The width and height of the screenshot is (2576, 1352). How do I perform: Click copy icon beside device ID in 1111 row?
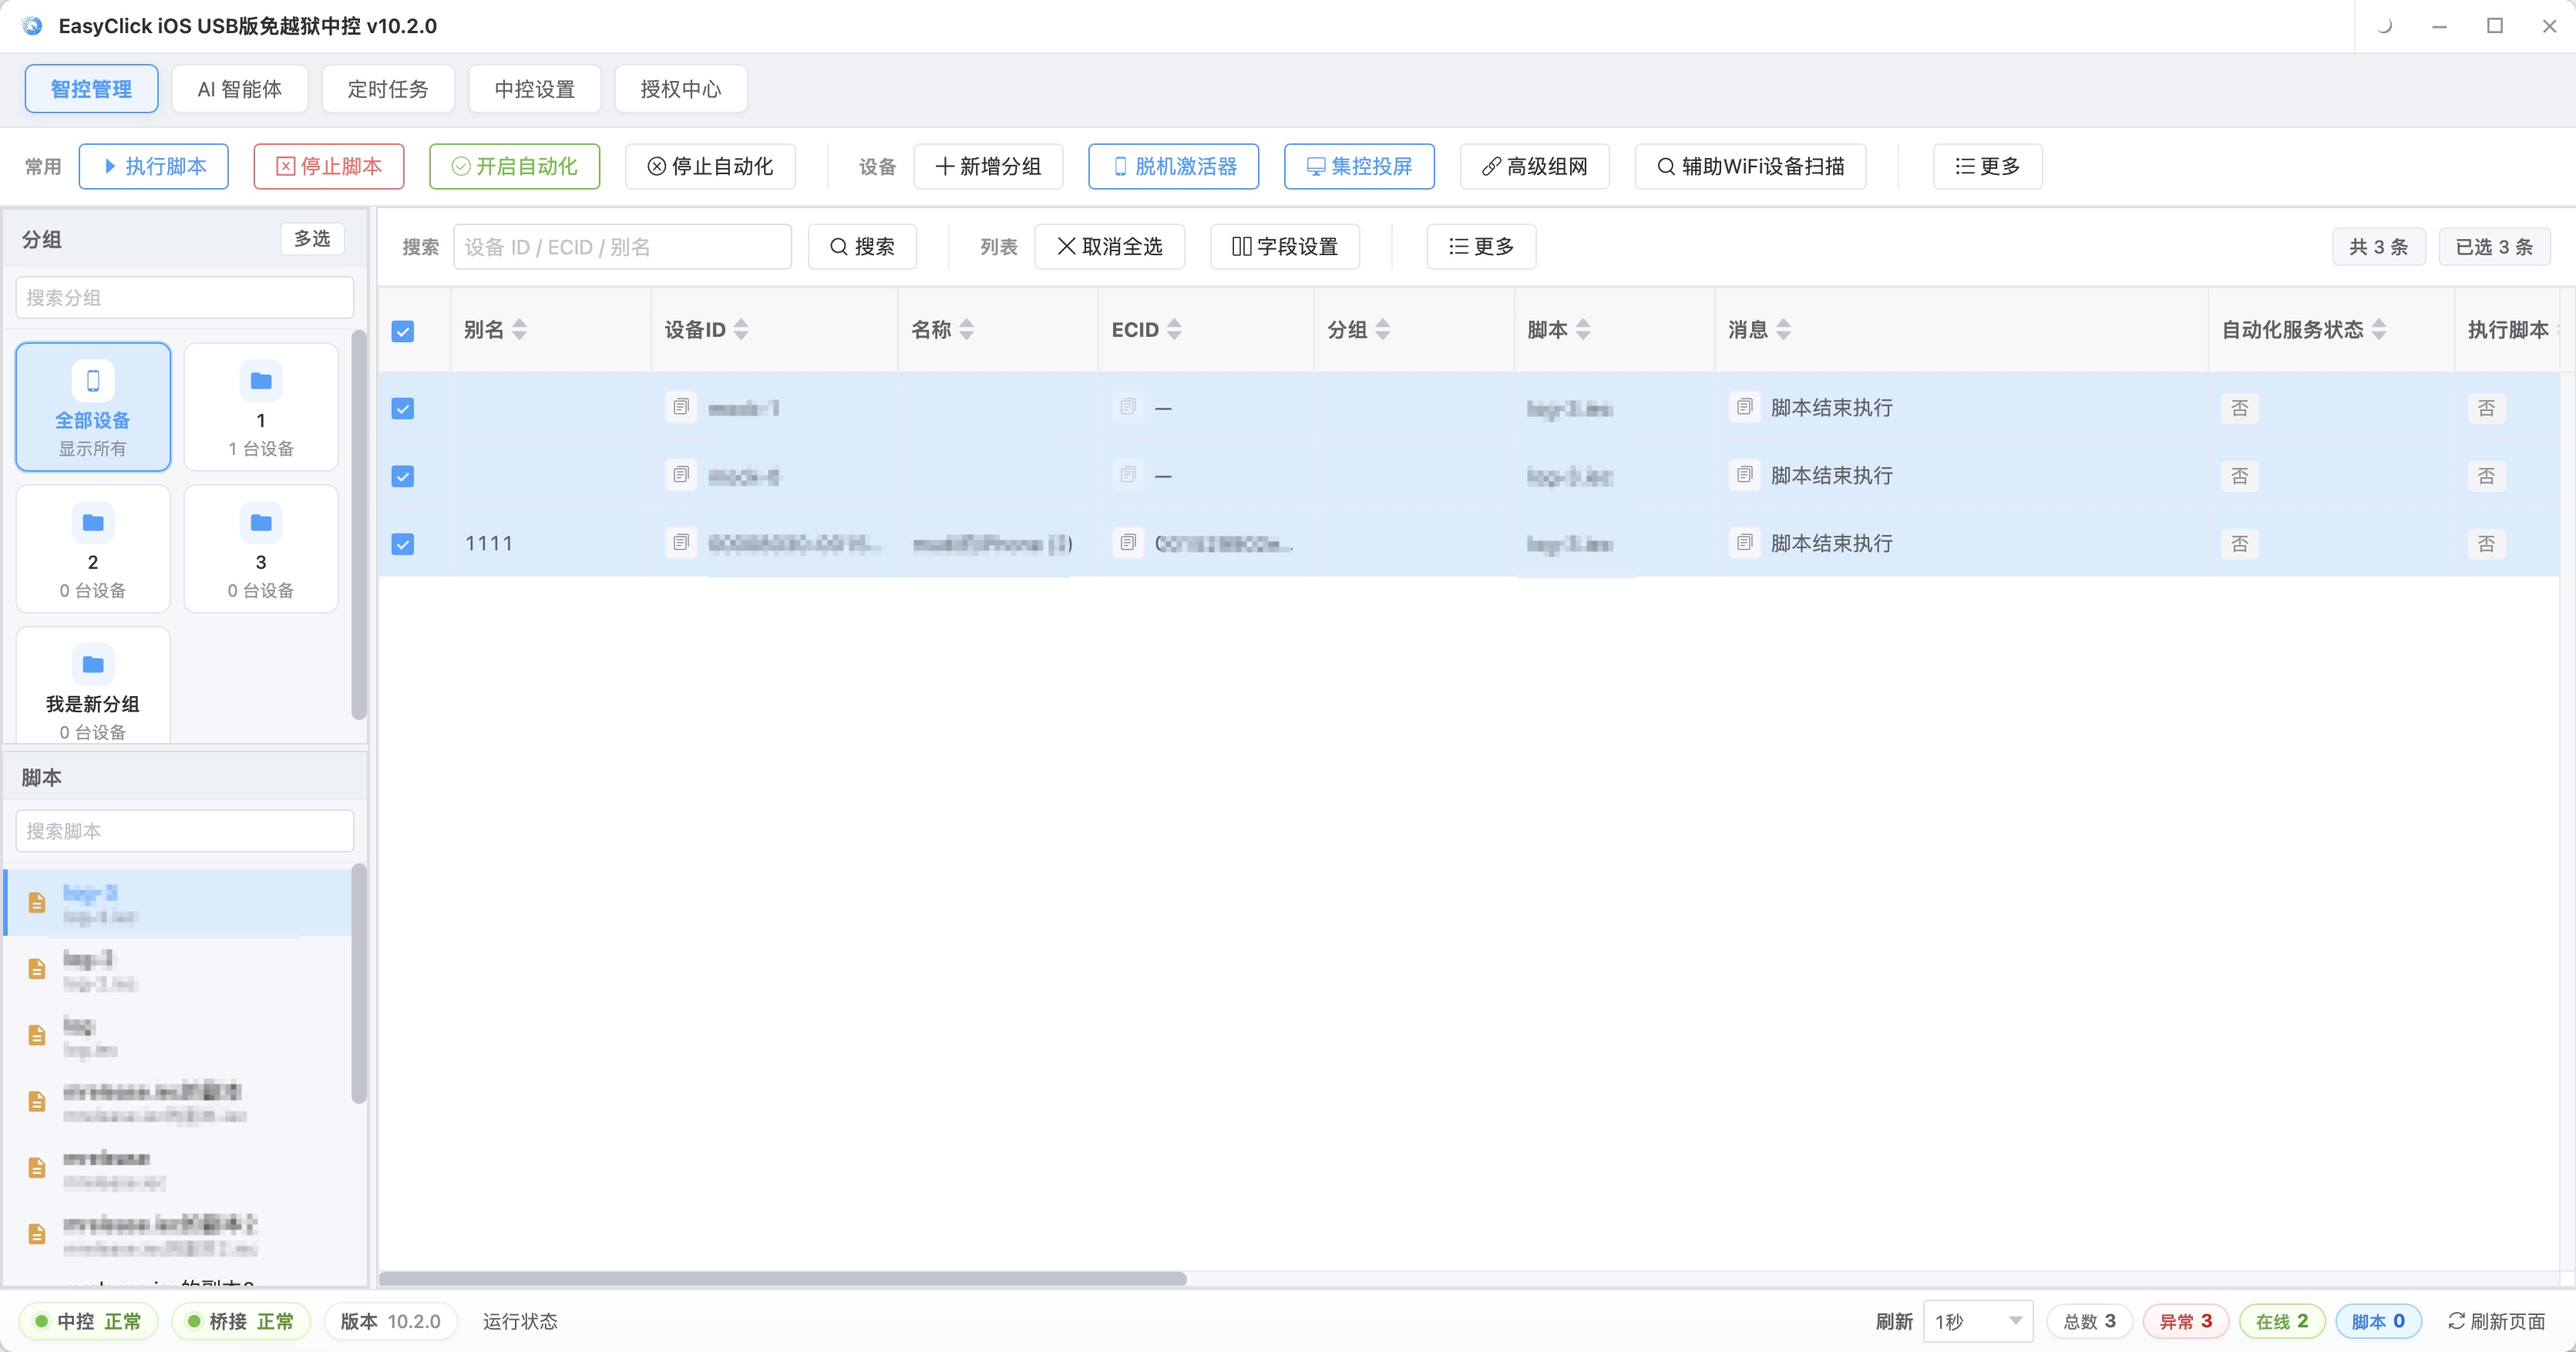coord(681,543)
